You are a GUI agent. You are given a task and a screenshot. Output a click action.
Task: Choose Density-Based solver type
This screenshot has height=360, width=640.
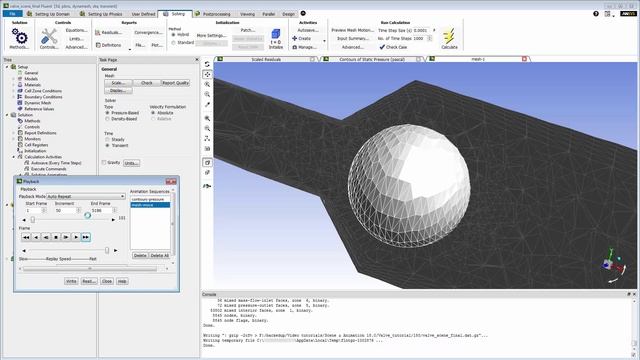tap(107, 119)
